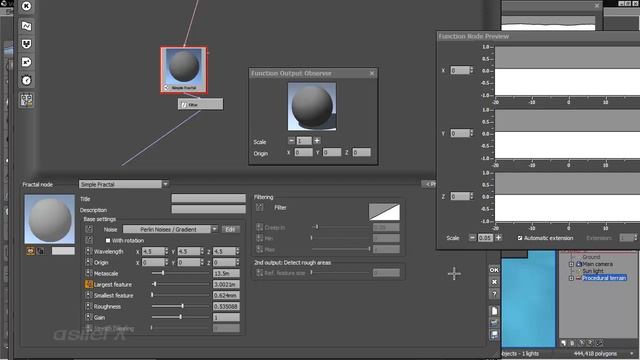Click the extract parameter icon for Origin
The image size is (640, 360).
[89, 262]
